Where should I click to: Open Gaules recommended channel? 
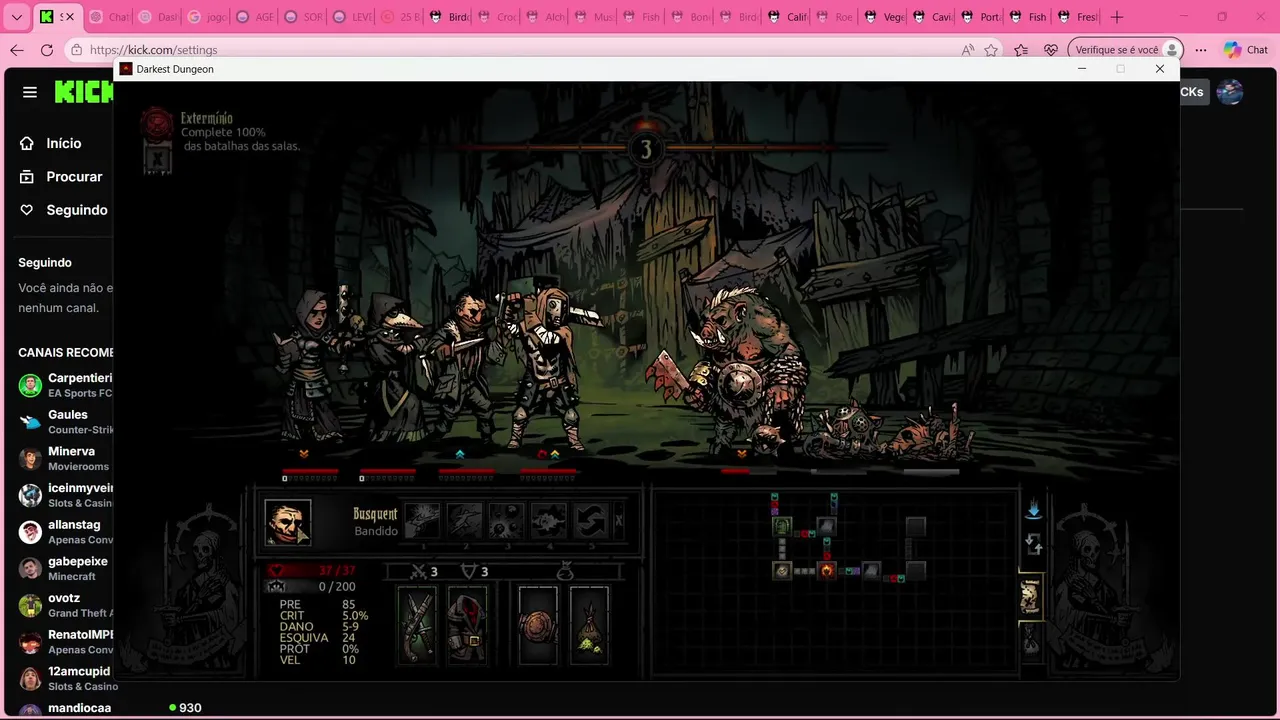tap(65, 421)
